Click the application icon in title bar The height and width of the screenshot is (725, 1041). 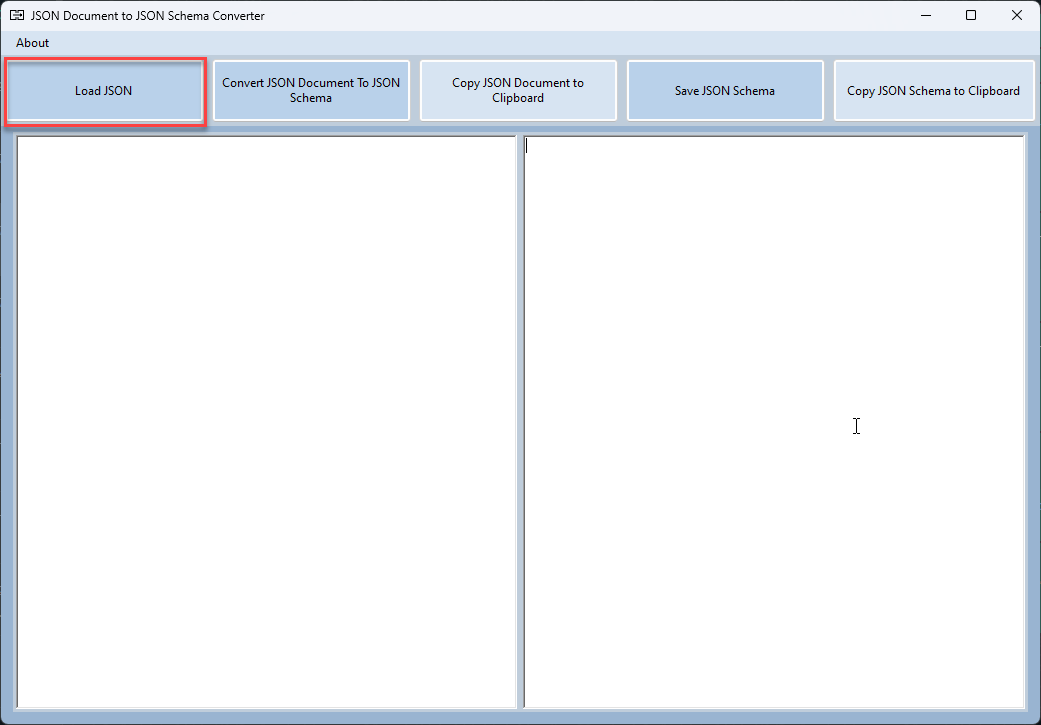[x=17, y=16]
